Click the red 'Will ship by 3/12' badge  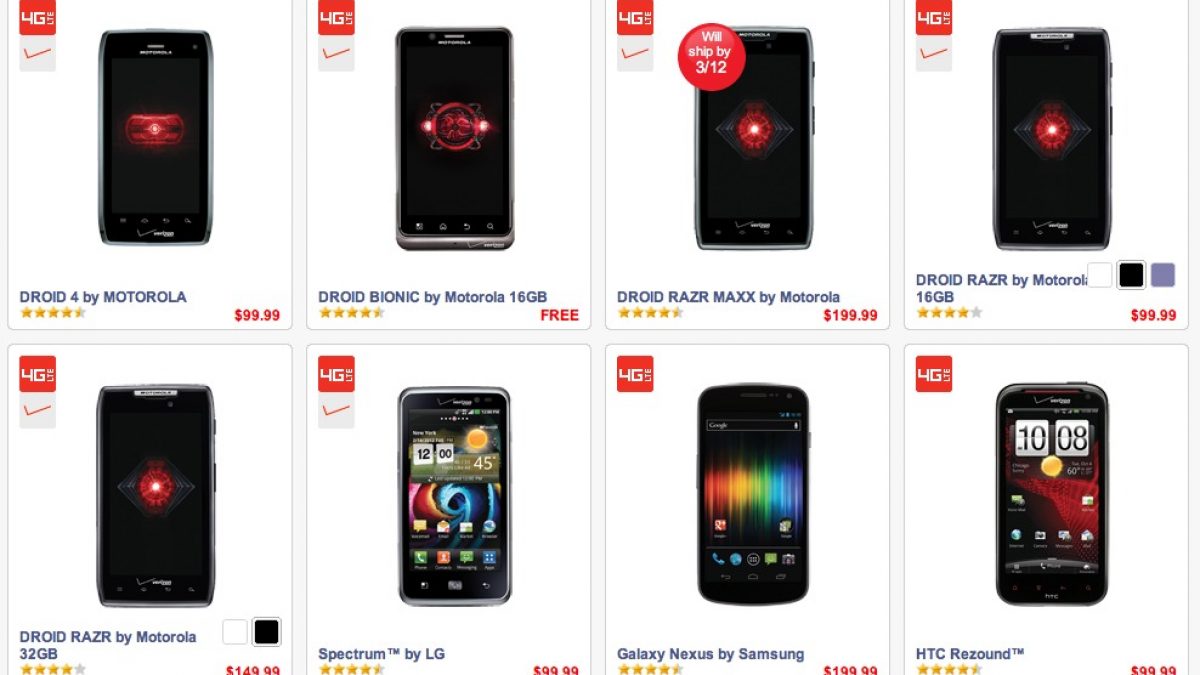(711, 56)
